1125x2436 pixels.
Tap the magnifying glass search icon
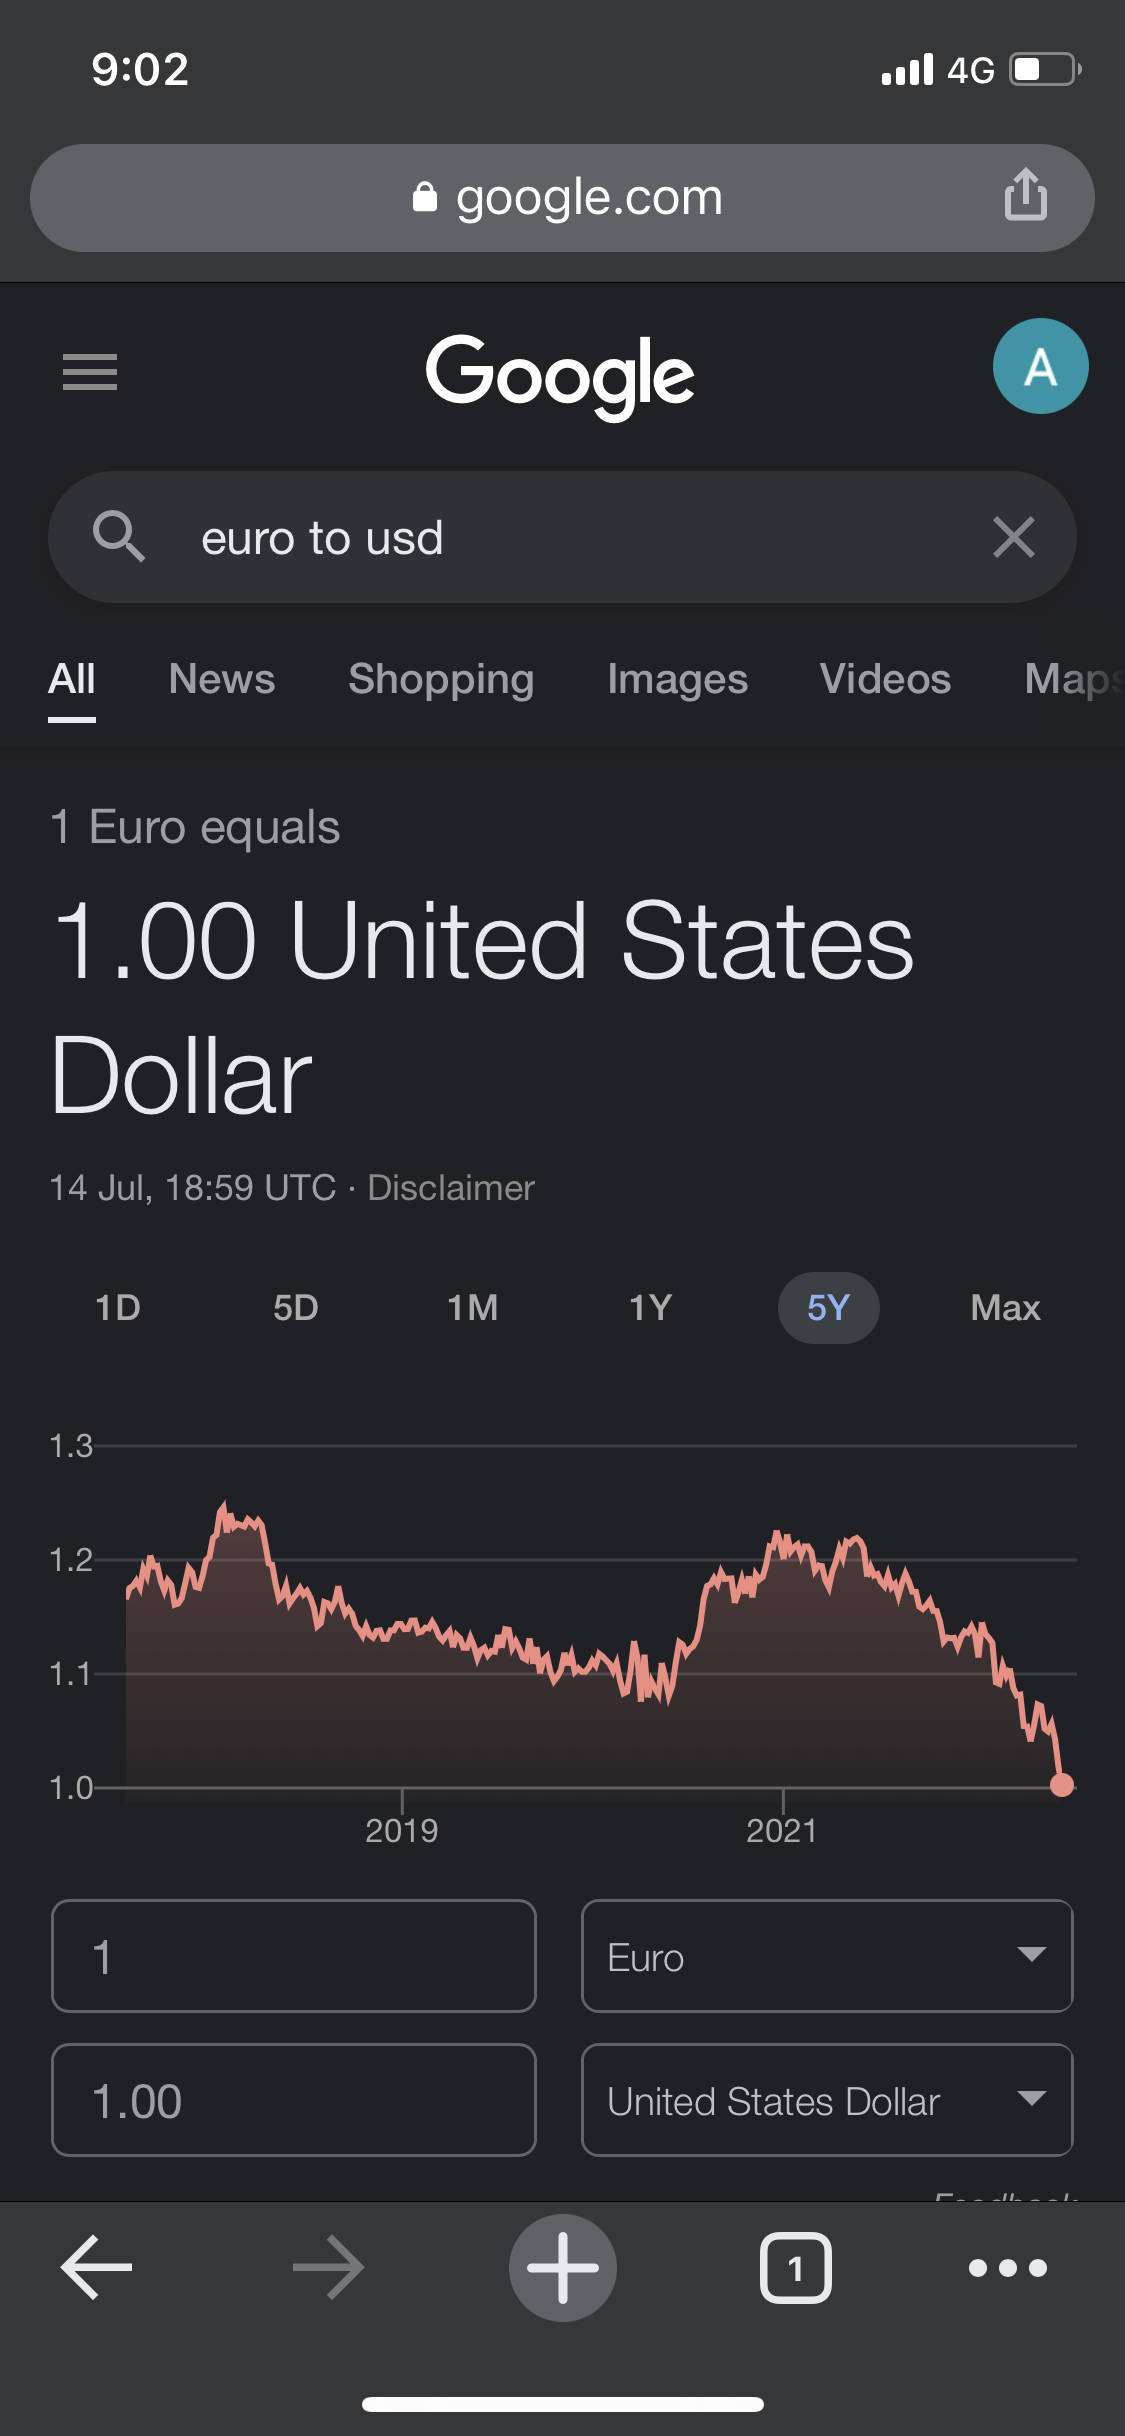(x=118, y=537)
